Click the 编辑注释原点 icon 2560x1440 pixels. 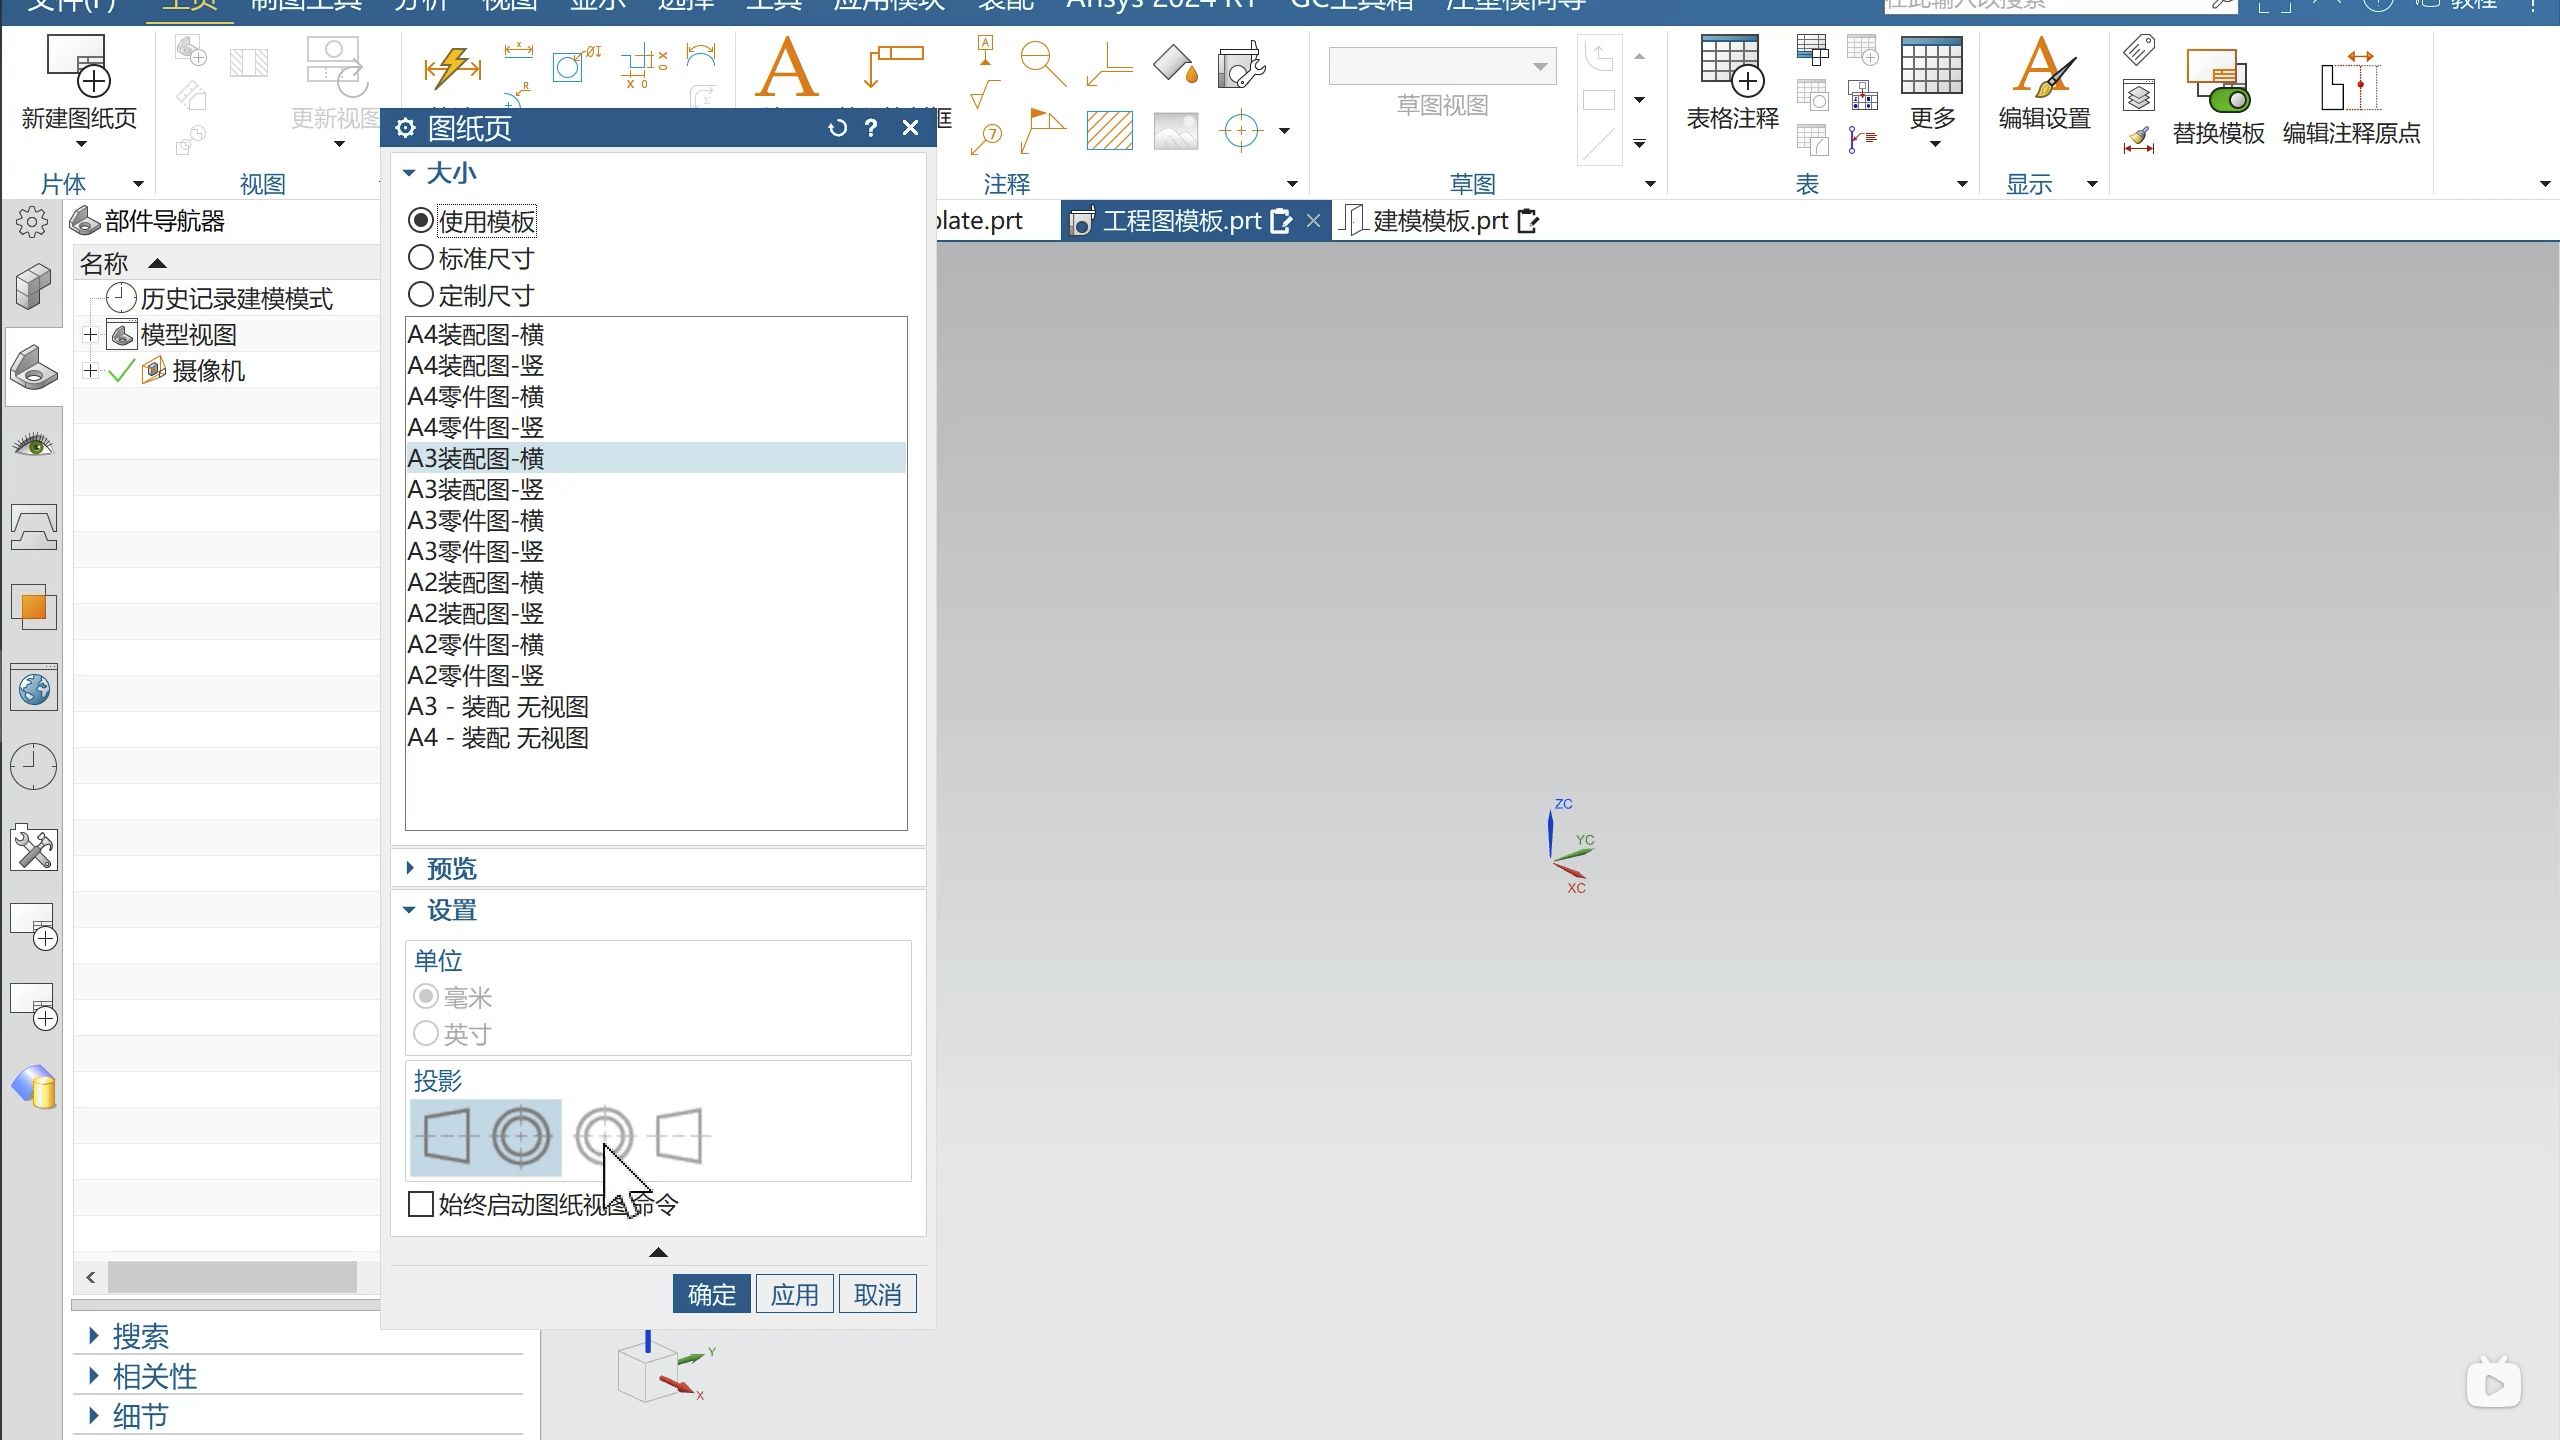click(2350, 82)
